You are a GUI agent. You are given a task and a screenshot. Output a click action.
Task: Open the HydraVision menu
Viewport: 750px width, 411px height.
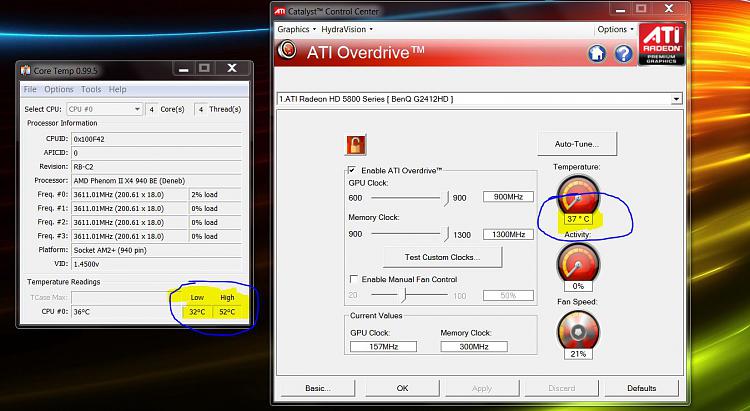347,29
